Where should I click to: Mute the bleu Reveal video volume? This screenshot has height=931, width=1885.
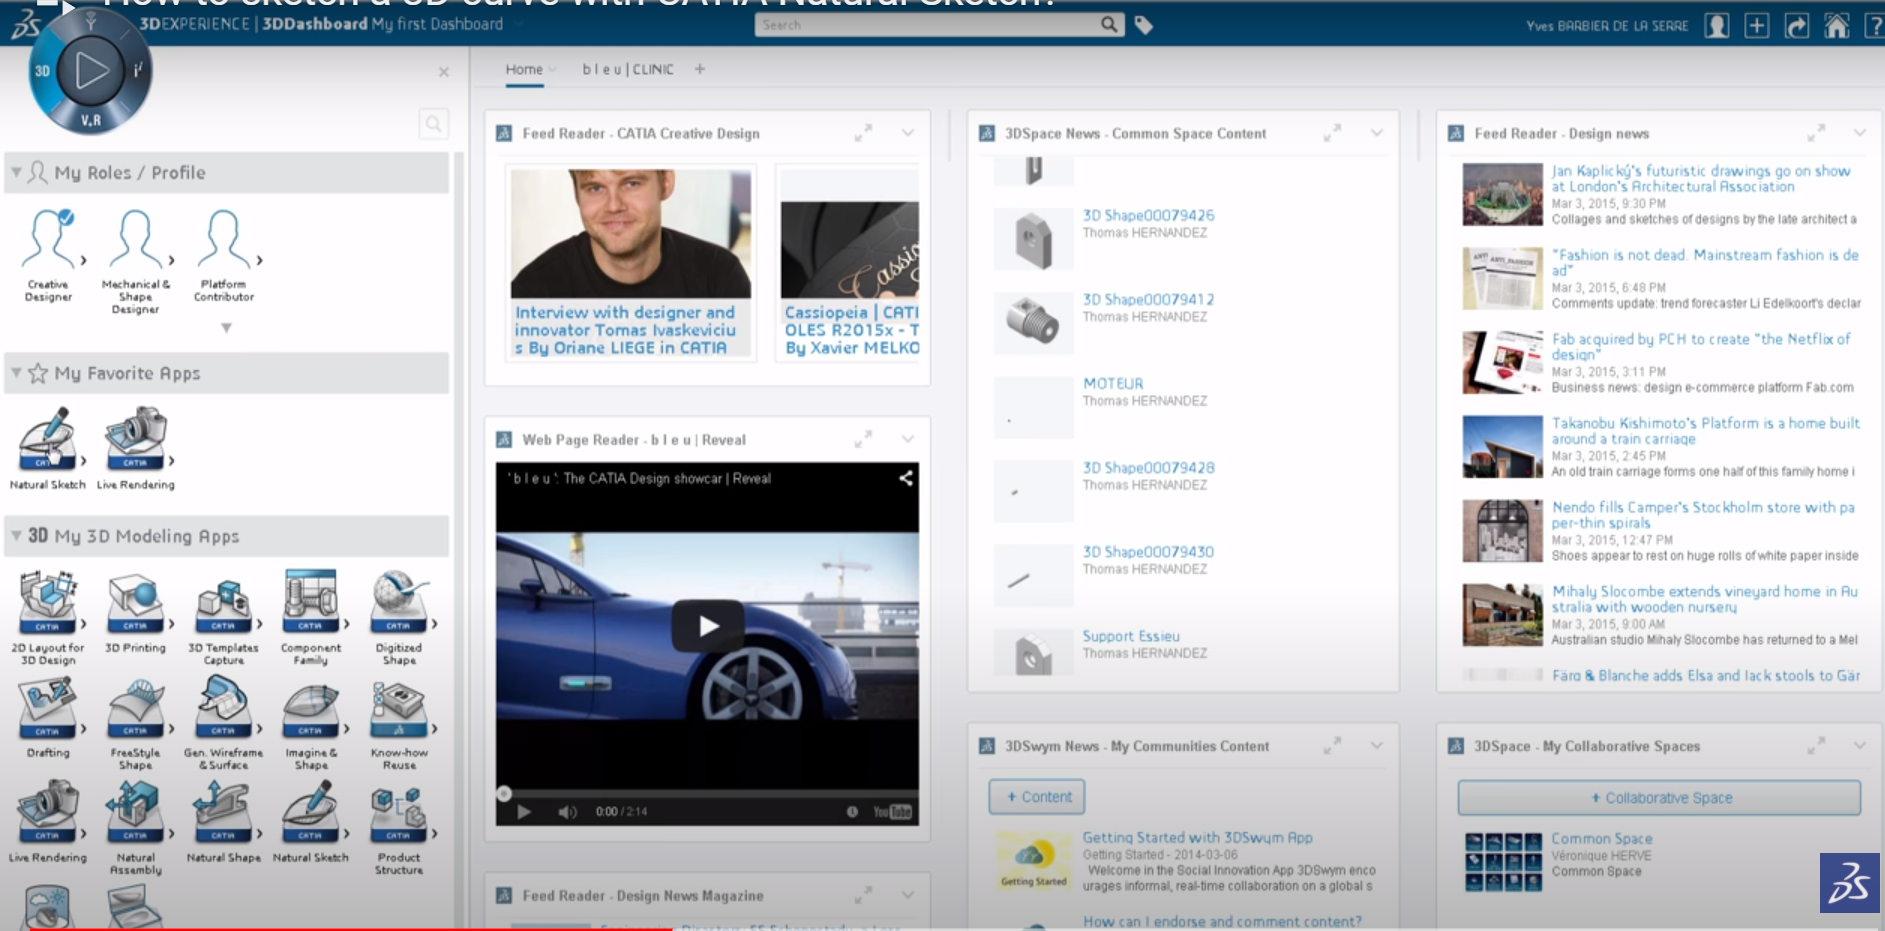pyautogui.click(x=567, y=812)
